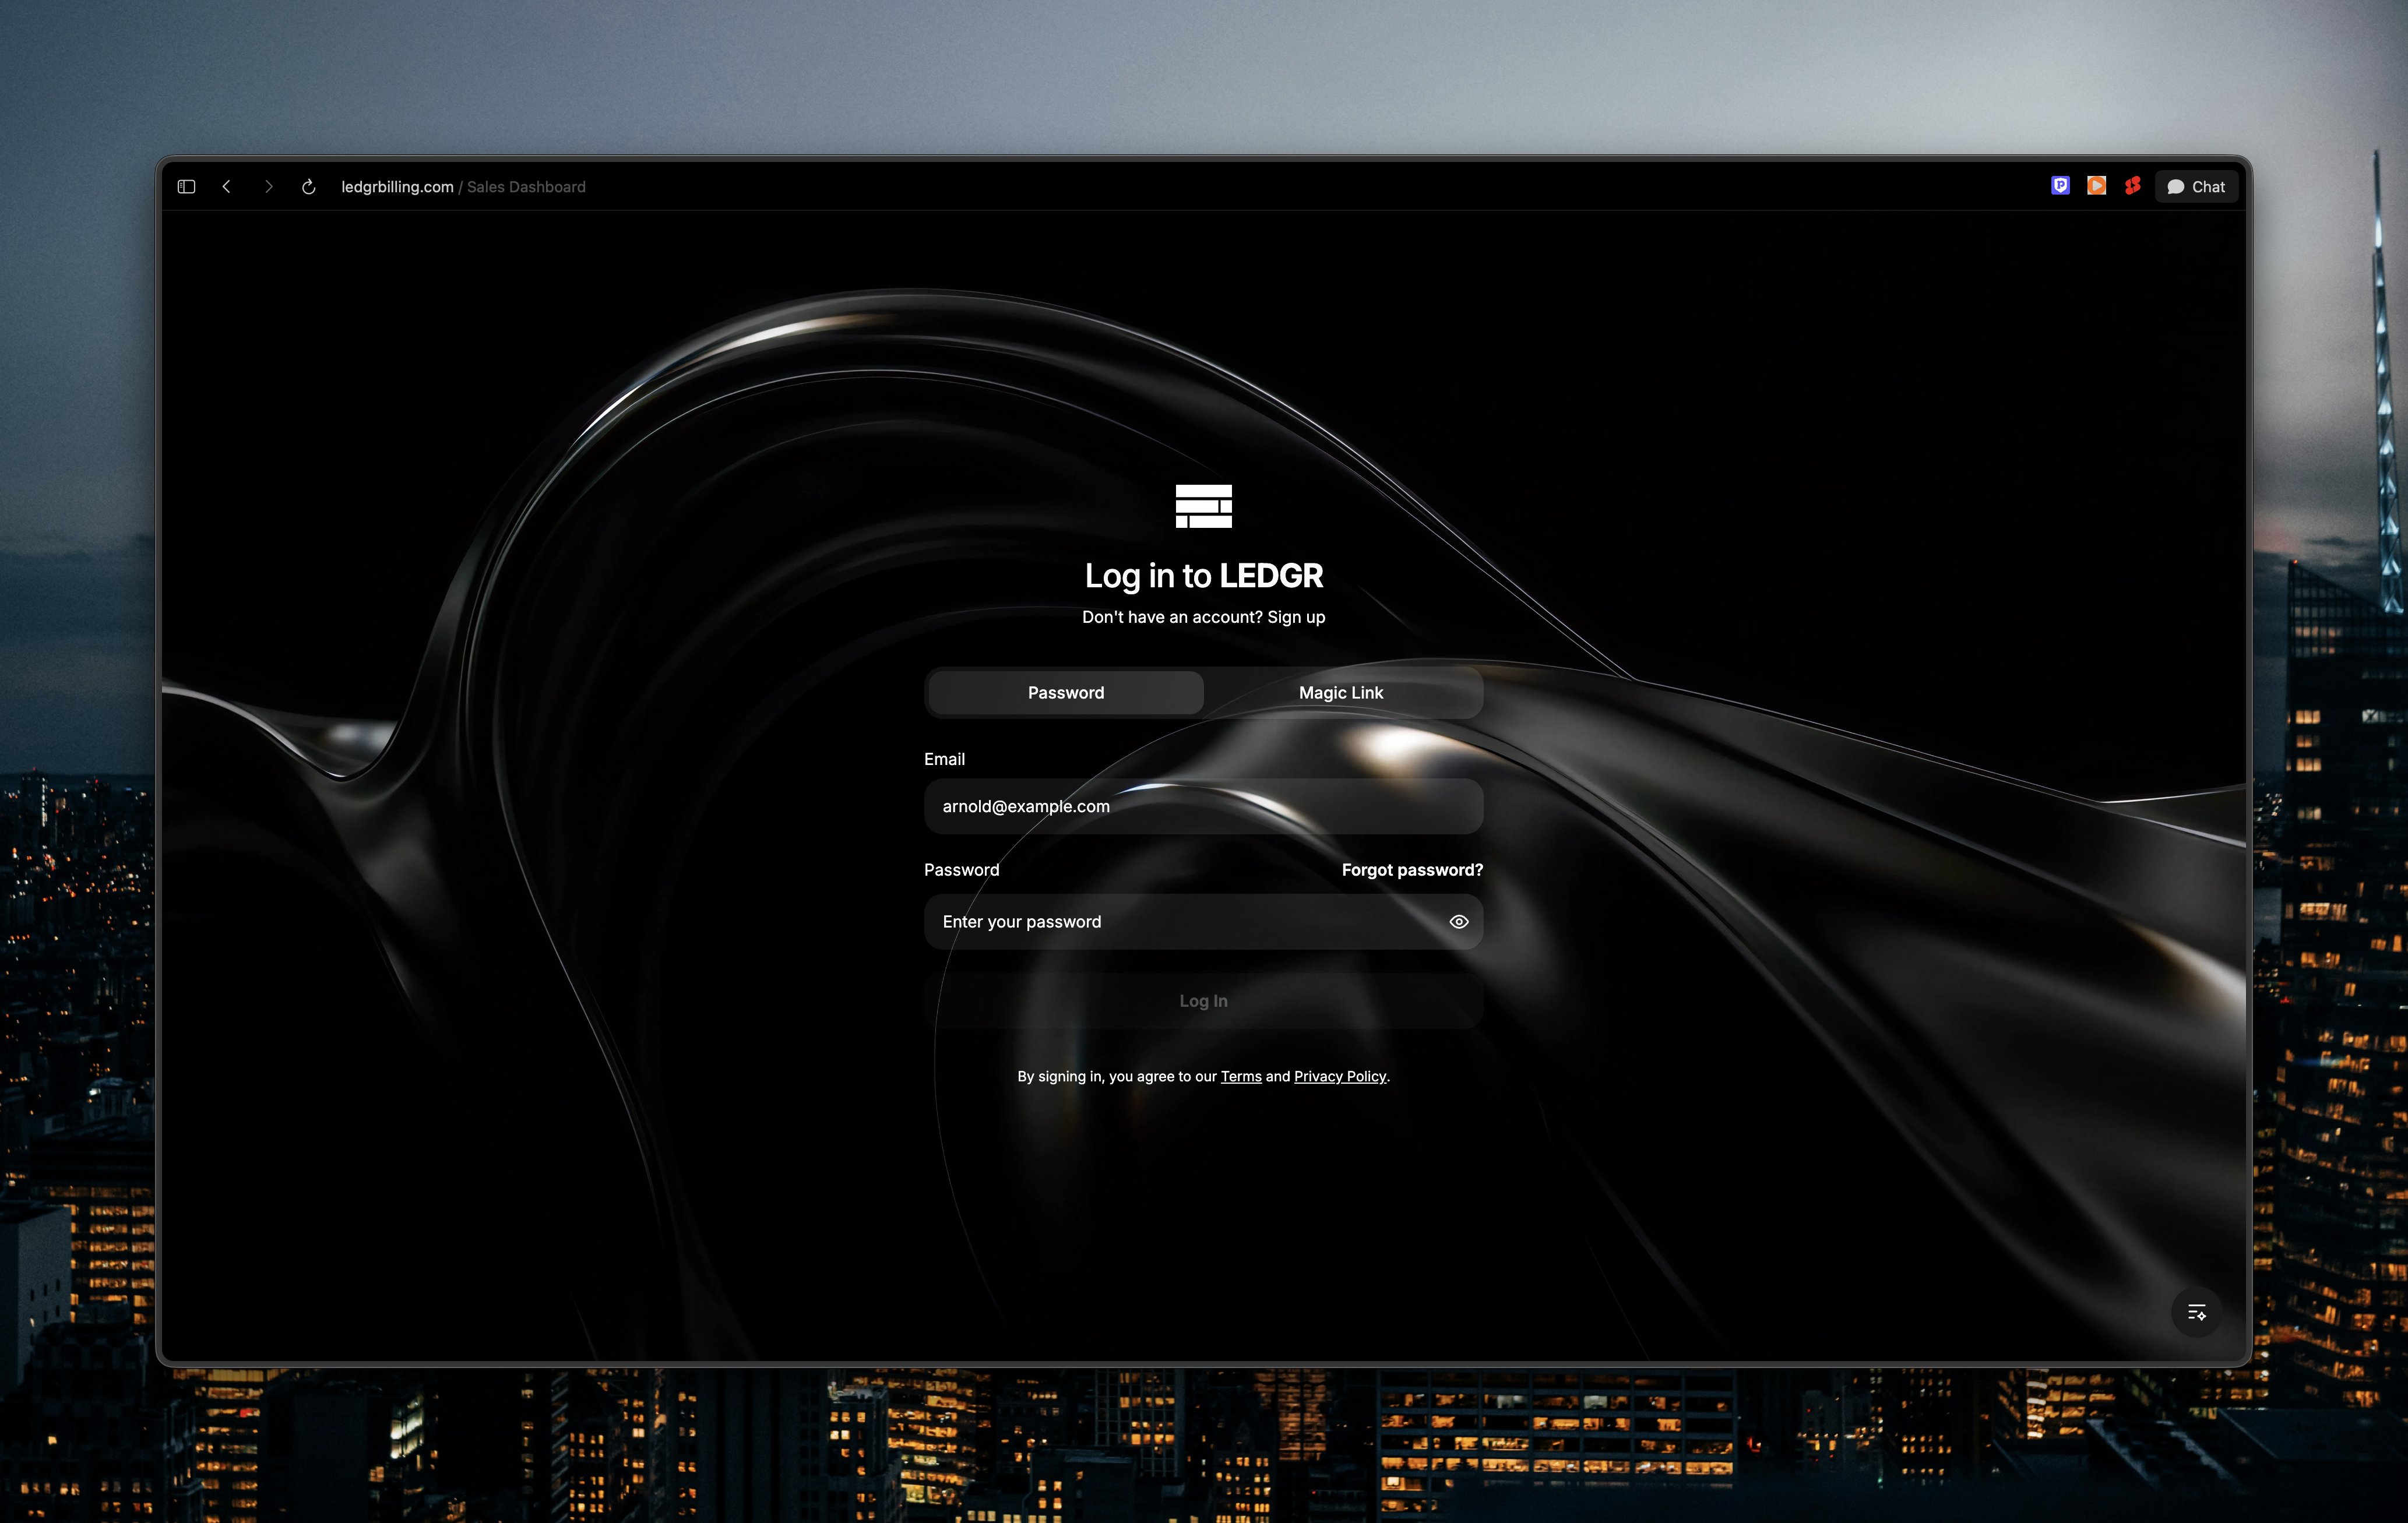This screenshot has width=2408, height=1523.
Task: Switch to the Magic Link tab
Action: (1340, 693)
